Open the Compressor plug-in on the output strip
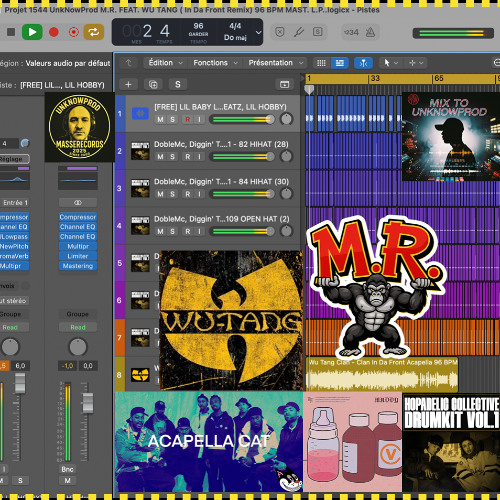This screenshot has height=500, width=500. pos(78,217)
